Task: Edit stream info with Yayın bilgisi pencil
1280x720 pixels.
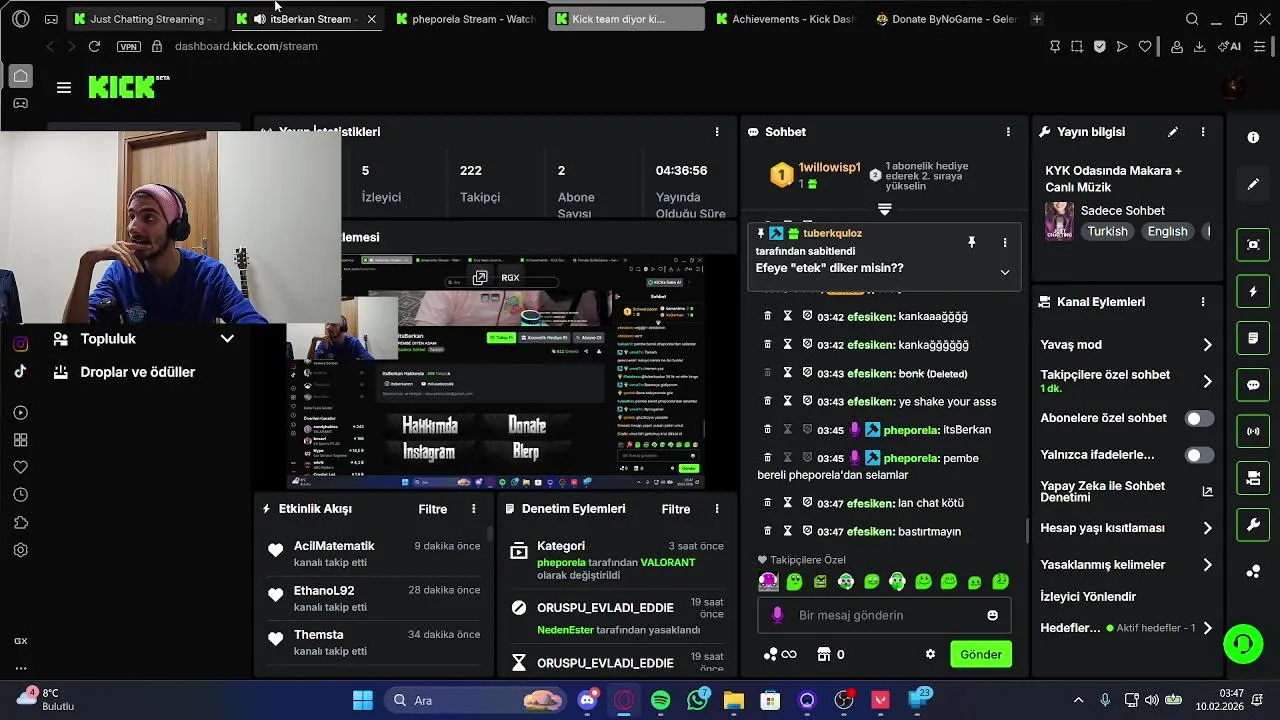Action: pos(1173,132)
